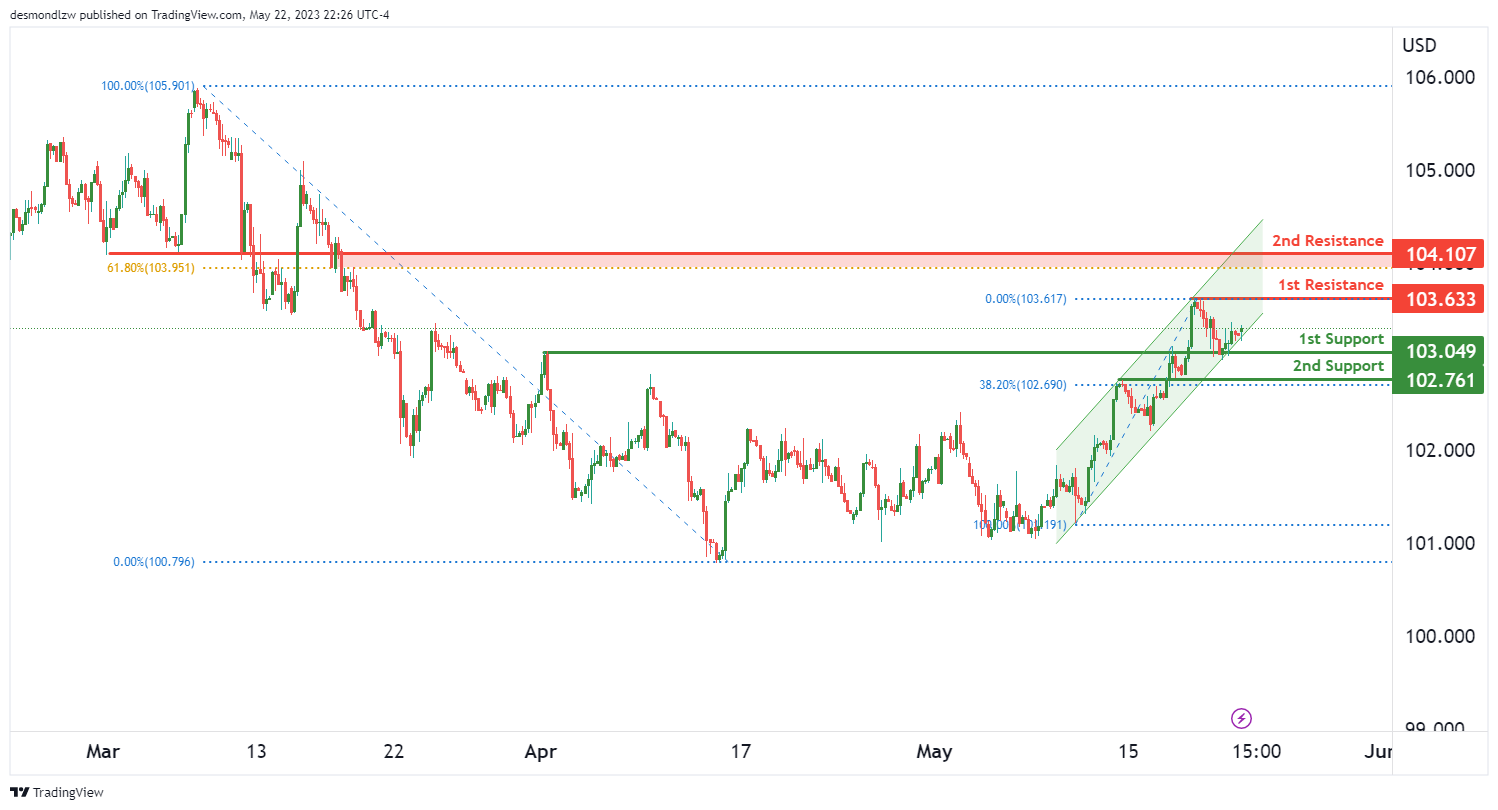Click the USD currency label
The image size is (1498, 810).
tap(1420, 45)
